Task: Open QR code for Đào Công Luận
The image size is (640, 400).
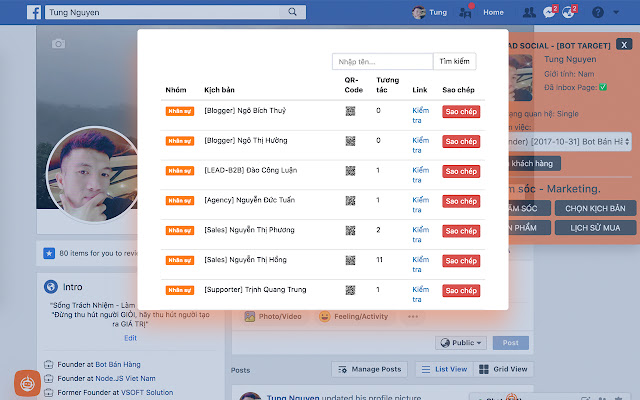Action: 350,171
